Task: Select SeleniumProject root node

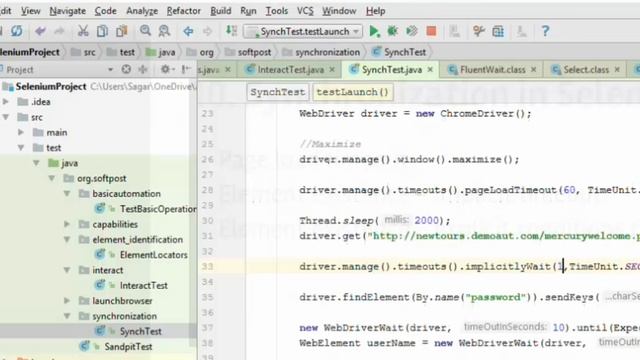Action: click(51, 87)
